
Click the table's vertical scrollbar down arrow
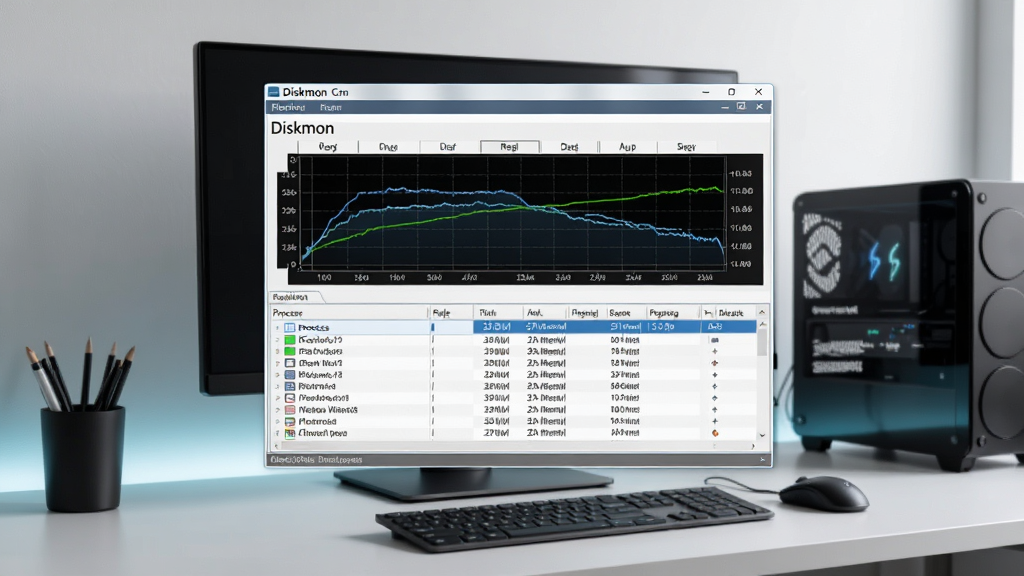tap(762, 436)
